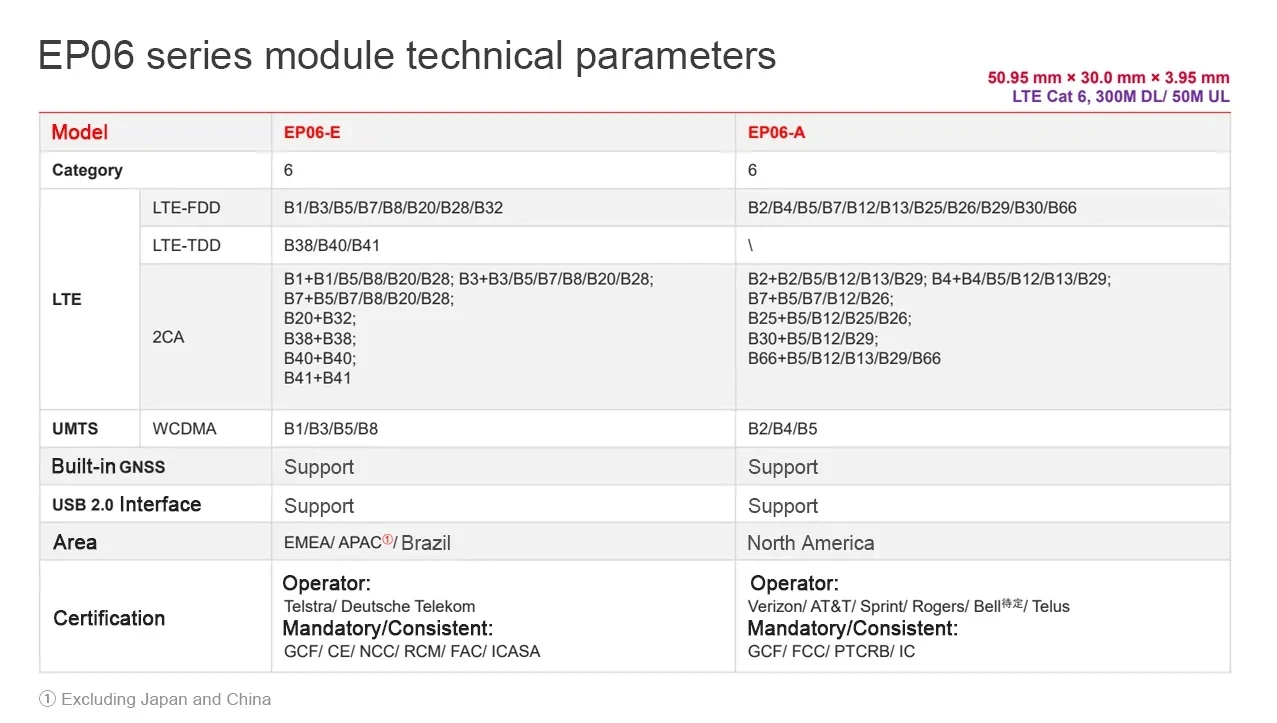Select the B38/B40/B41 LTE-TDD bands text
Image resolution: width=1277 pixels, height=723 pixels.
pyautogui.click(x=332, y=245)
